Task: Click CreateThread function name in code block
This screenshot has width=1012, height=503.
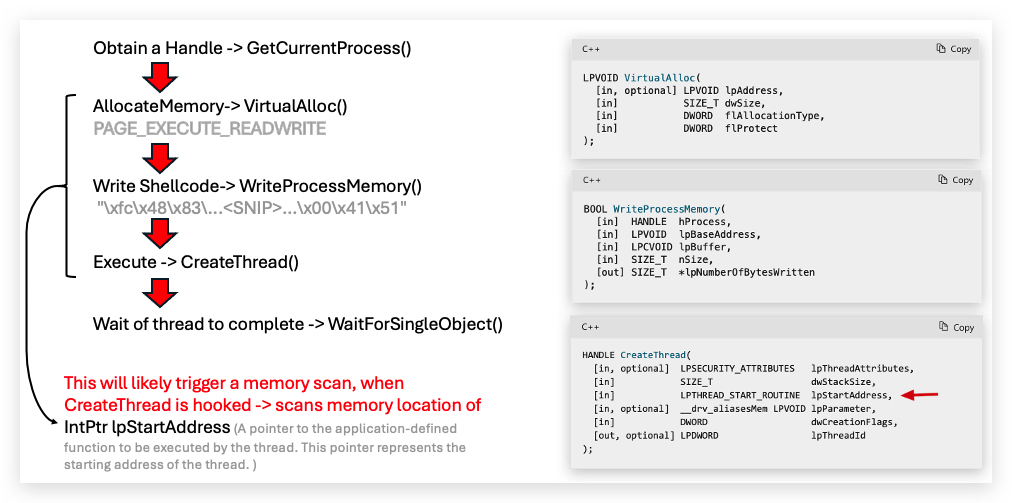Action: [653, 355]
